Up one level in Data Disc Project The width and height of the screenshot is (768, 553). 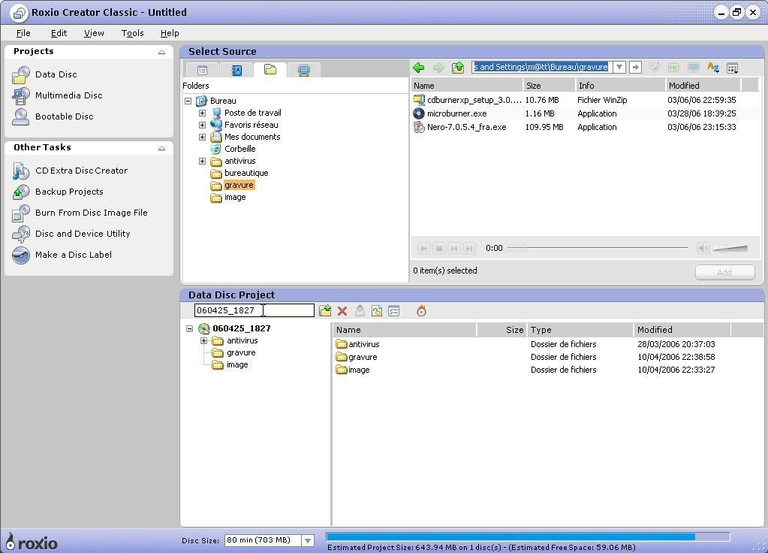(x=325, y=311)
